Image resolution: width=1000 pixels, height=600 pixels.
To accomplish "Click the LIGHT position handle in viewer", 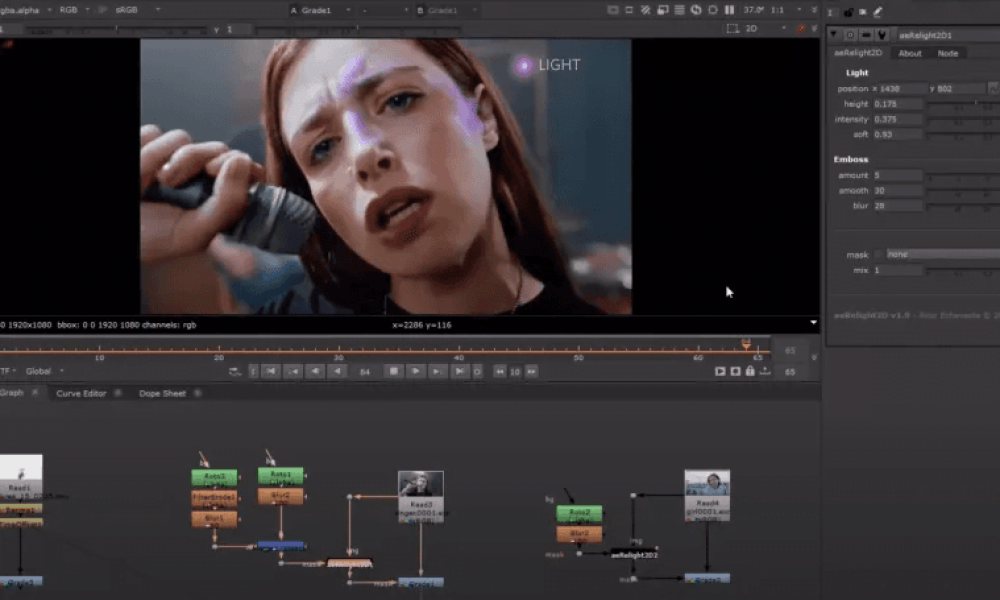I will pos(524,65).
